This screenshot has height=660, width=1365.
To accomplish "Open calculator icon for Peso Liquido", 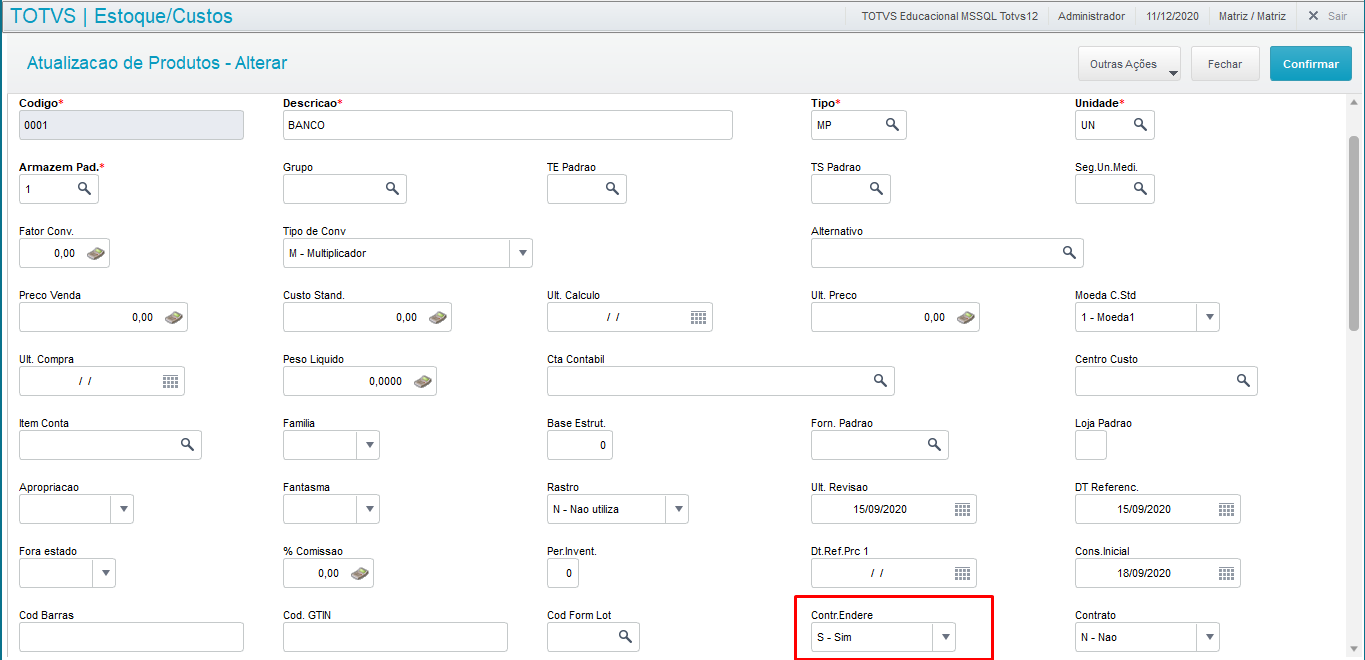I will point(422,381).
